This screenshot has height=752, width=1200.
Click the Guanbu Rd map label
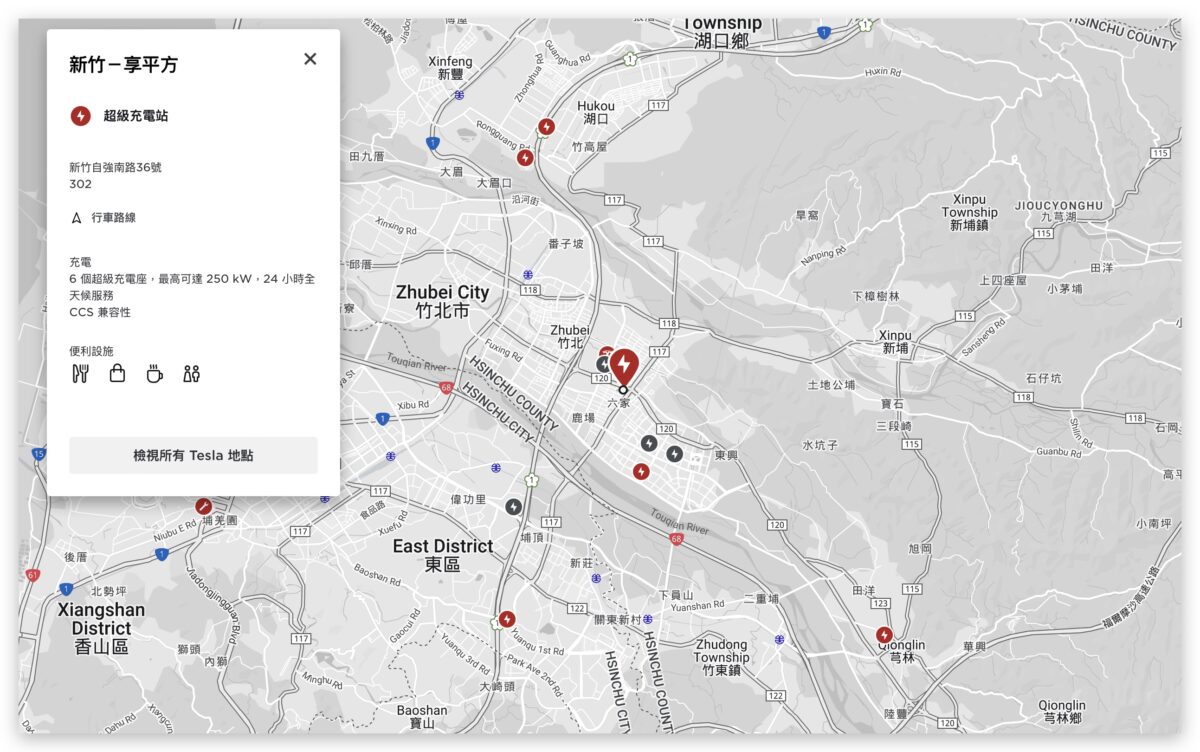pos(1059,452)
